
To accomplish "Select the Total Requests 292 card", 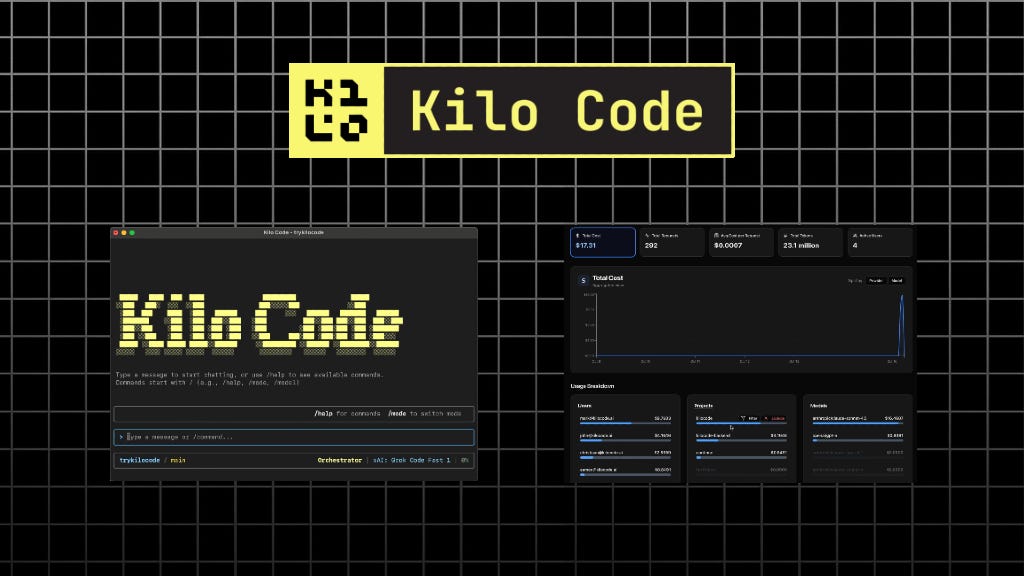I will 671,242.
